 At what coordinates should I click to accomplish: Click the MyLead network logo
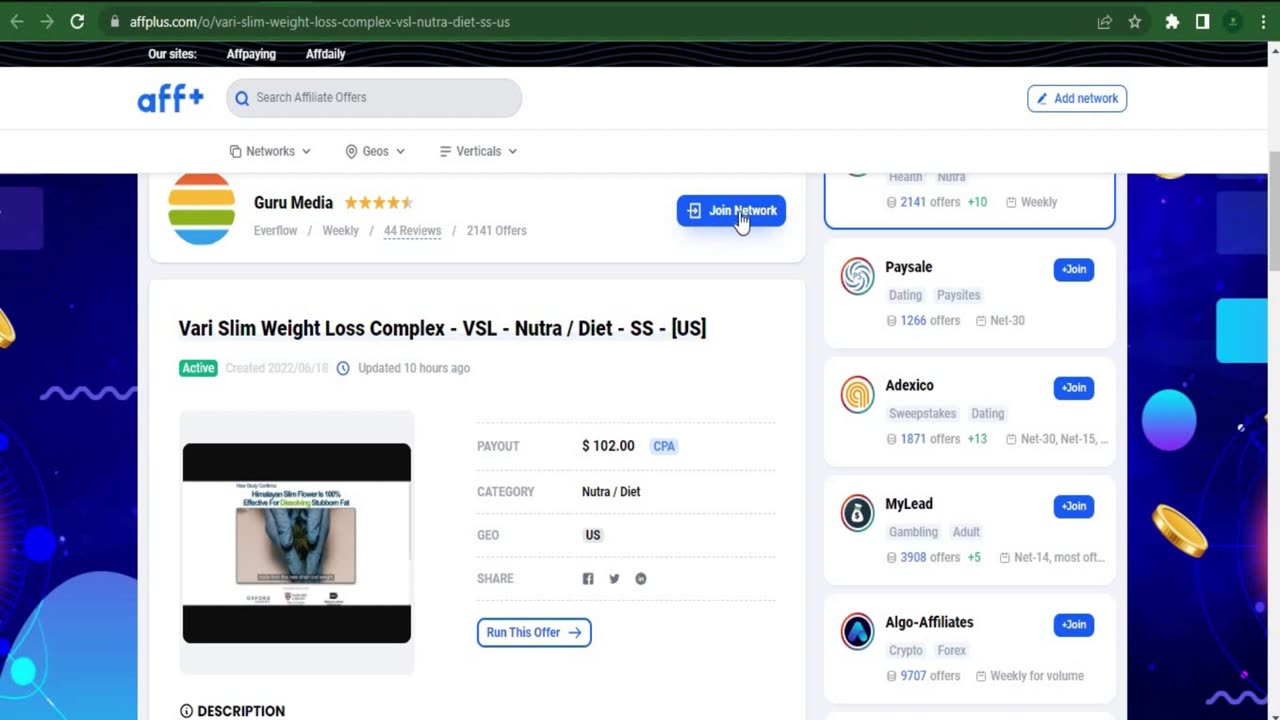[857, 514]
